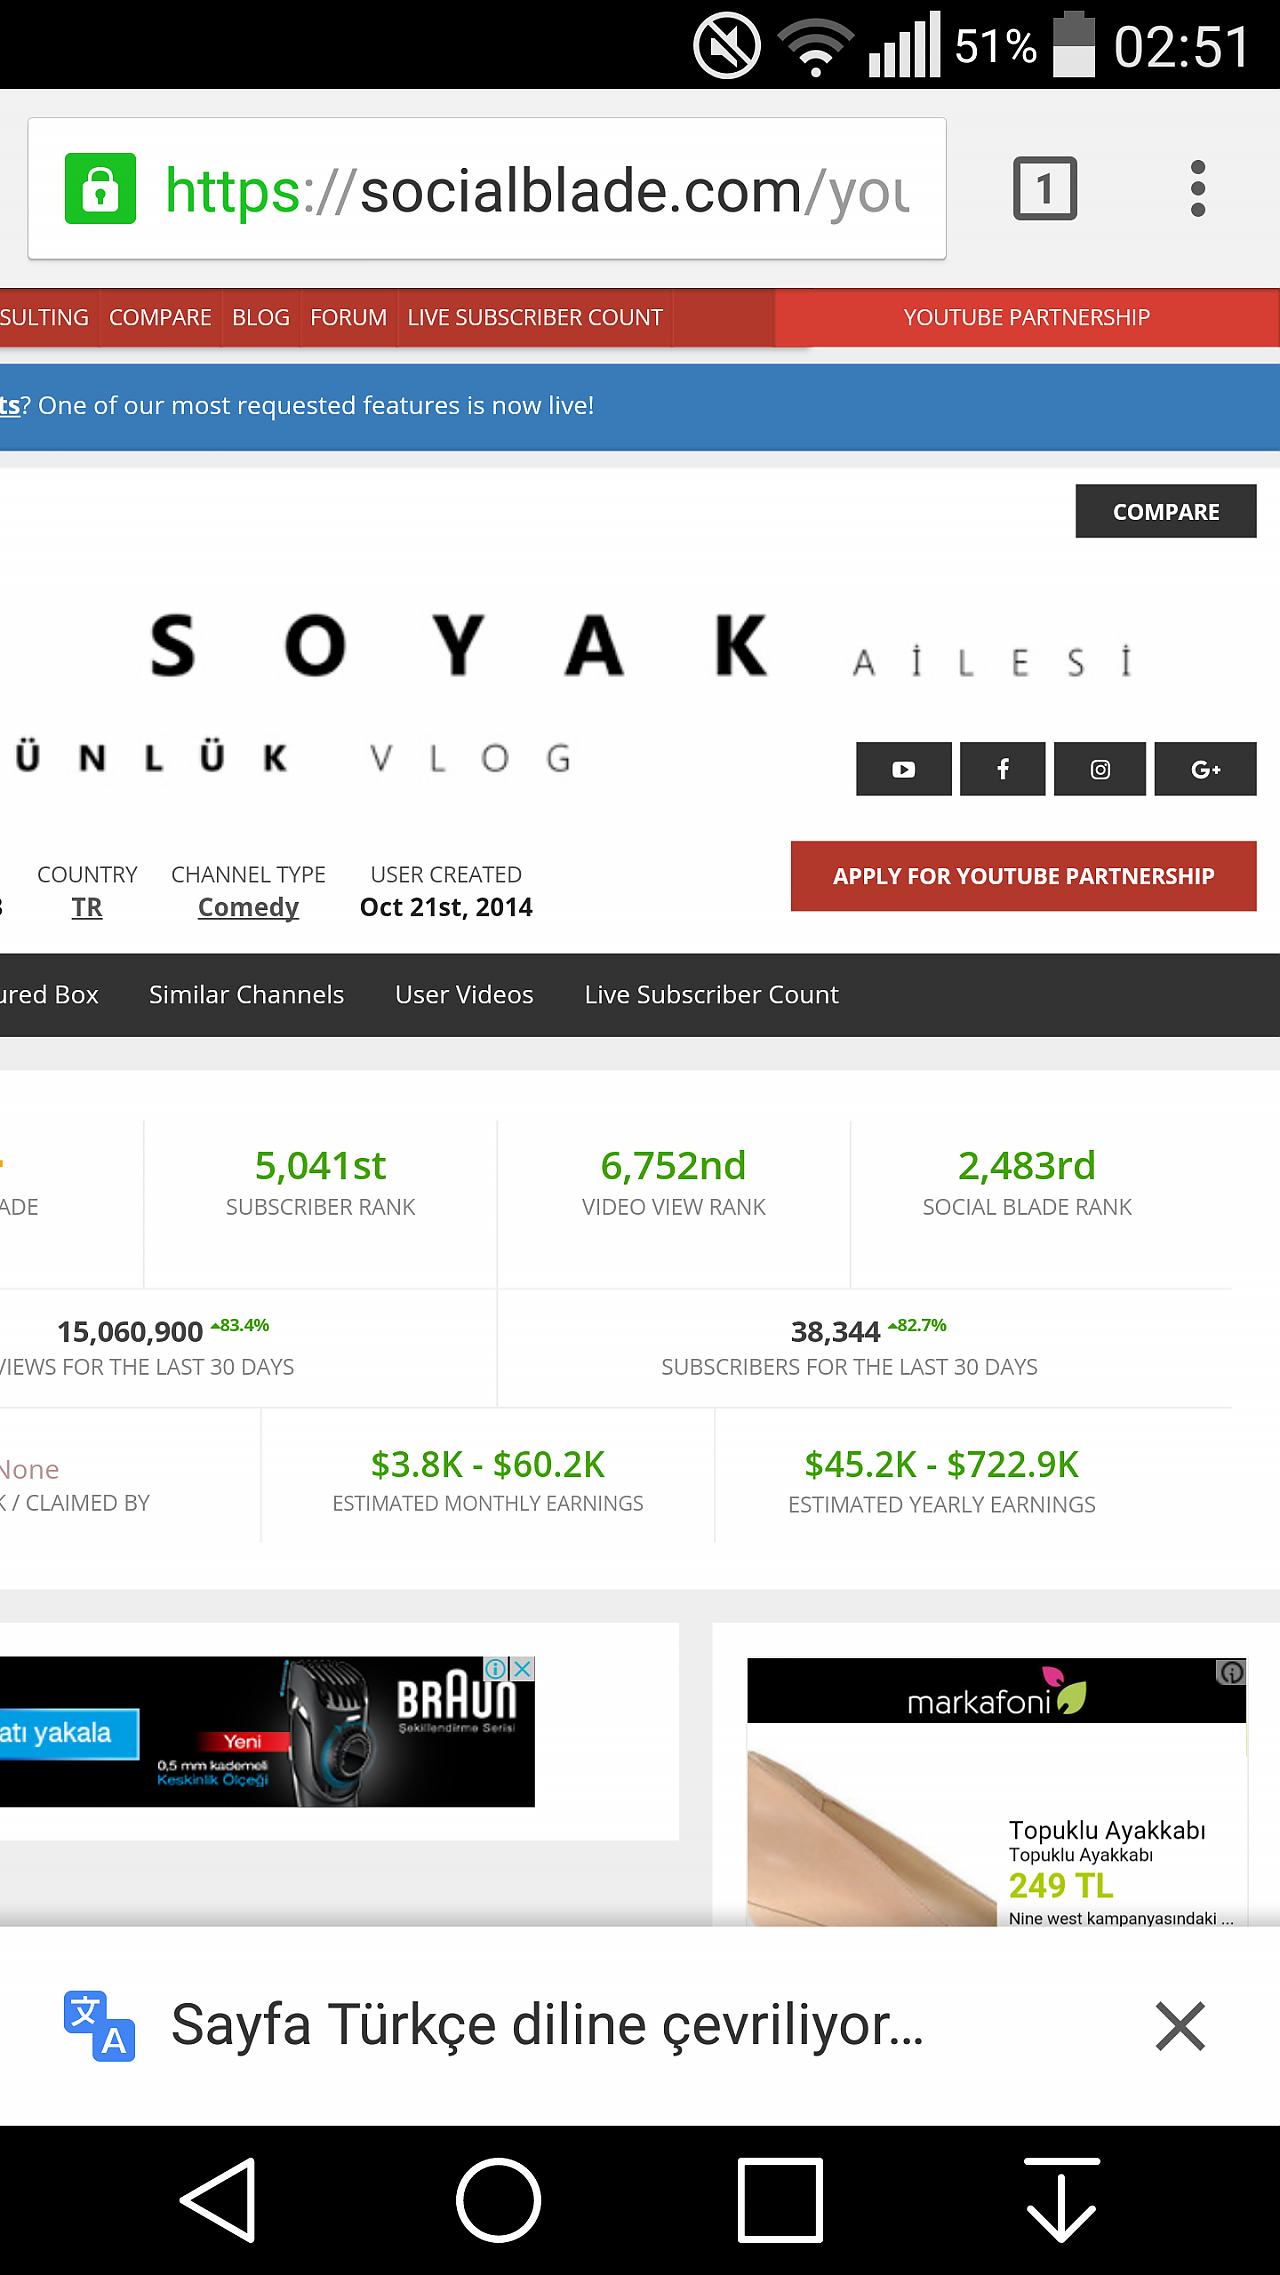1280x2275 pixels.
Task: Click the Oct 21st, 2014 creation date
Action: [x=446, y=907]
